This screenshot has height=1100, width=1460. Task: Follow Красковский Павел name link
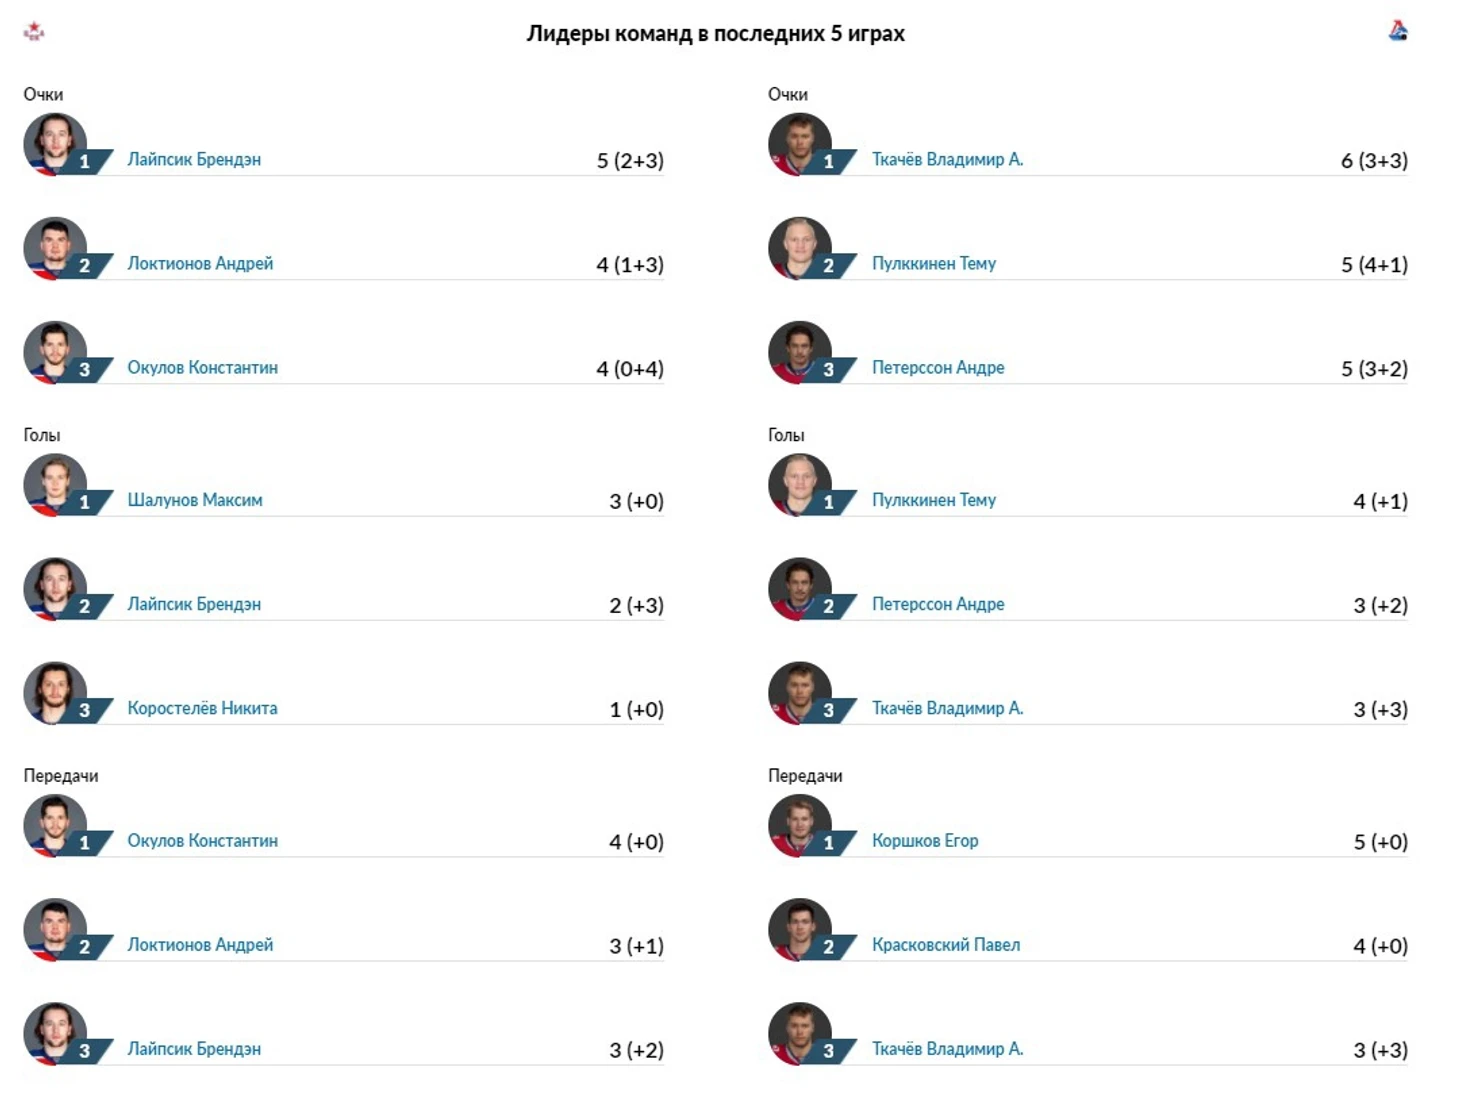tap(946, 945)
